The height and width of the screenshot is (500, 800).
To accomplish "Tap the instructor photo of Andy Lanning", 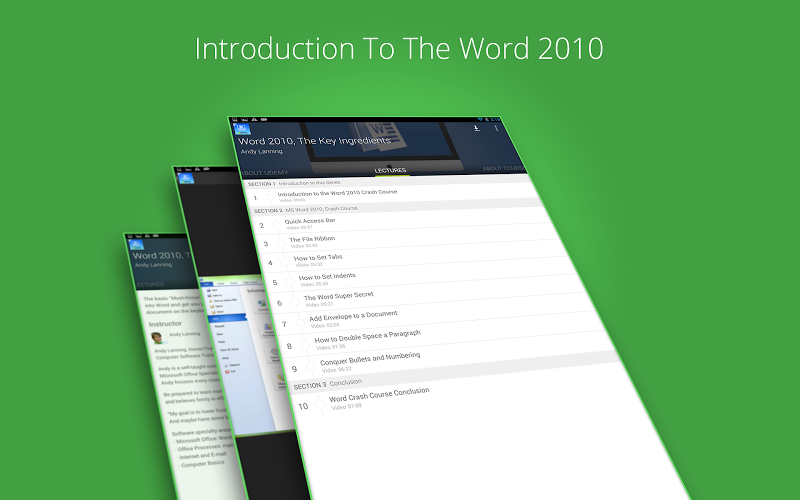I will [157, 338].
